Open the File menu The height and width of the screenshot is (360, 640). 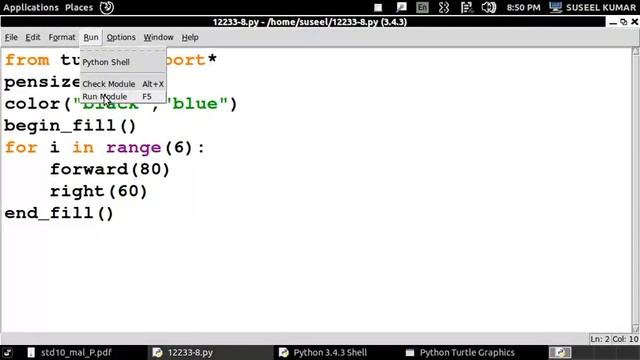(x=11, y=37)
